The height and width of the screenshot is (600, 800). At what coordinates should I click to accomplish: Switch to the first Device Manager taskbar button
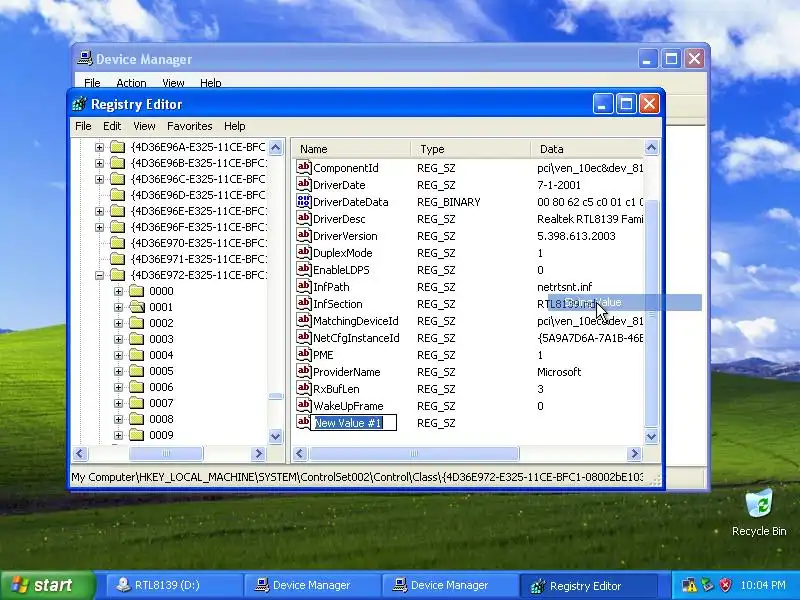pos(312,585)
